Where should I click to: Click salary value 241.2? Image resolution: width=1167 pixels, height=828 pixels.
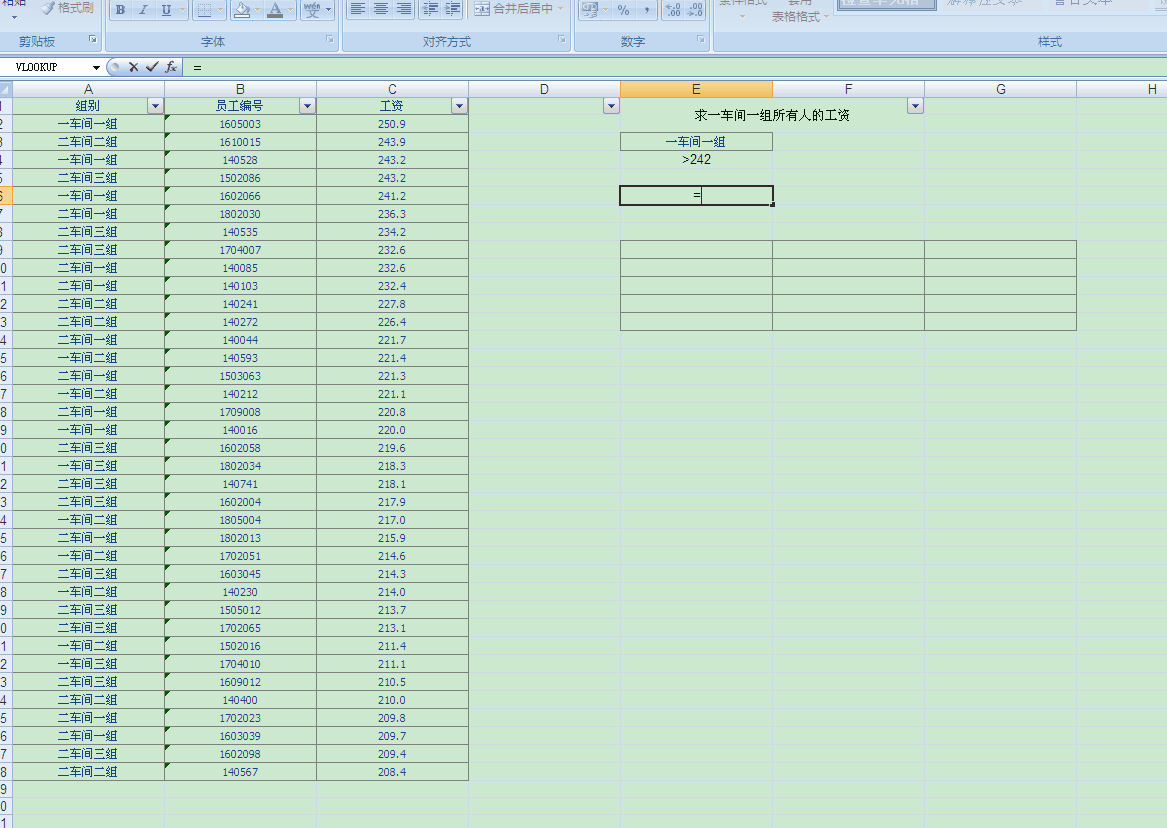point(392,196)
